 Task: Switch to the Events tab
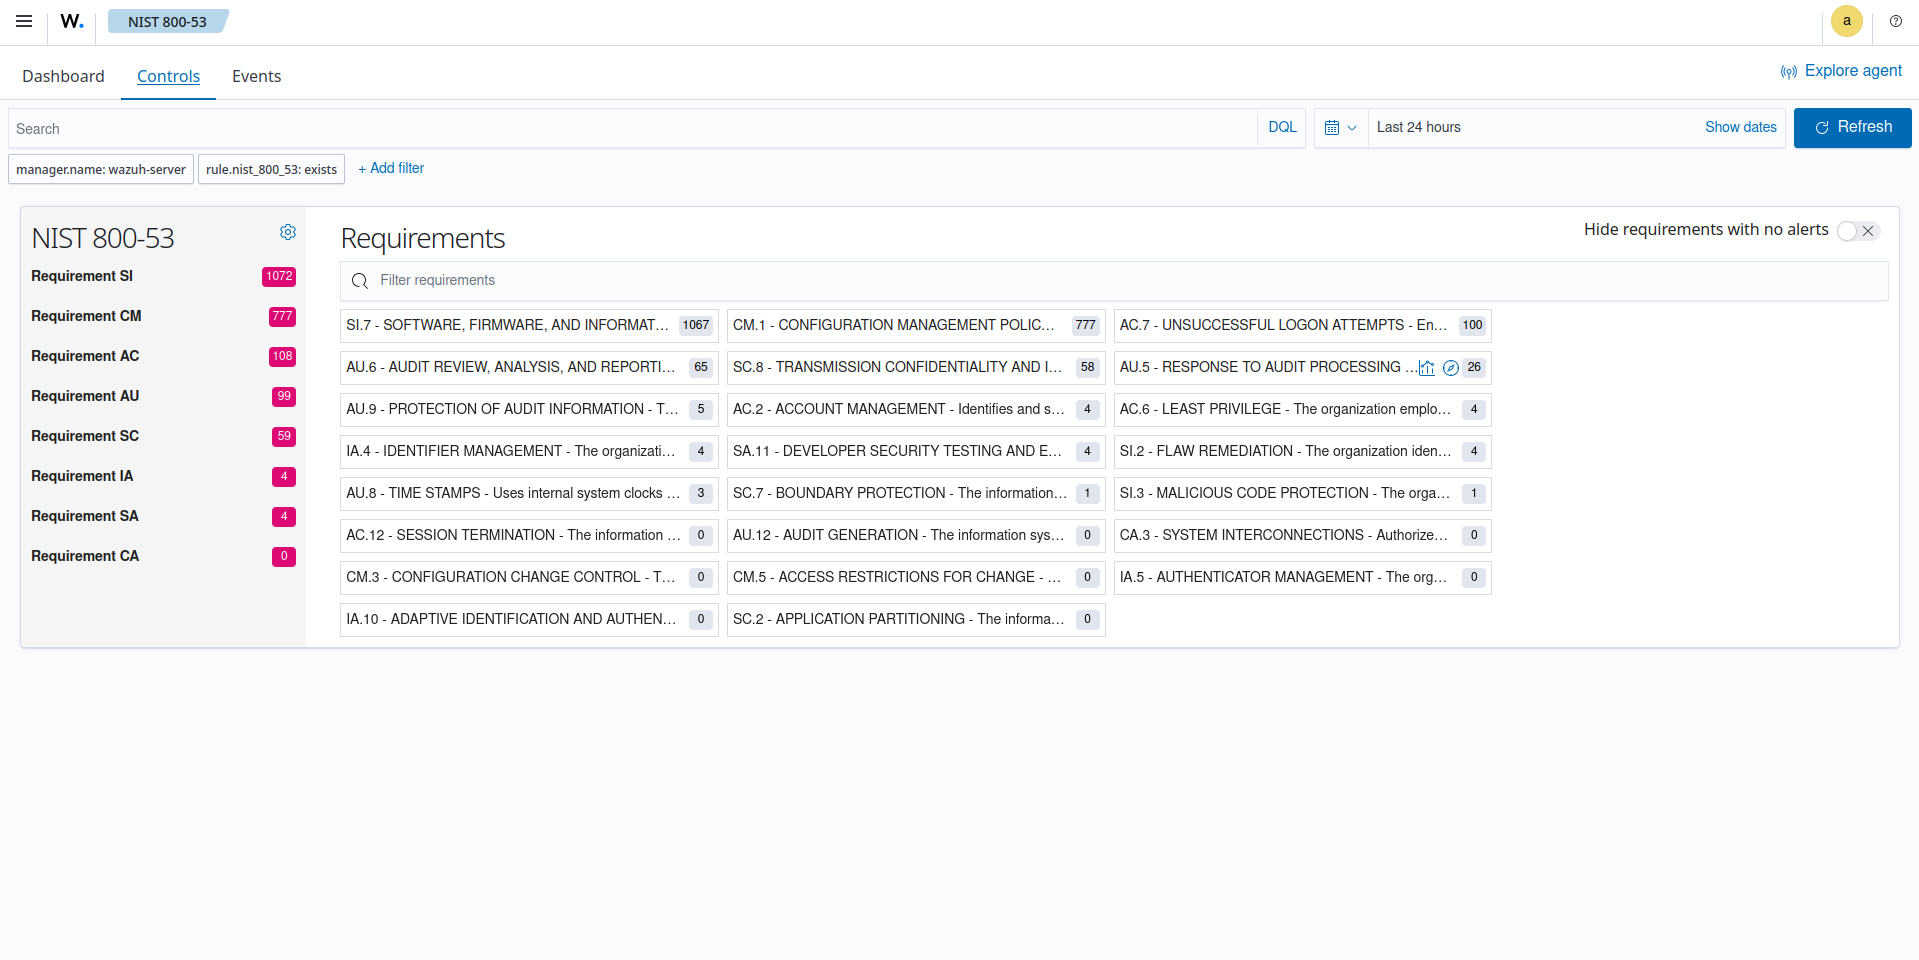click(256, 77)
